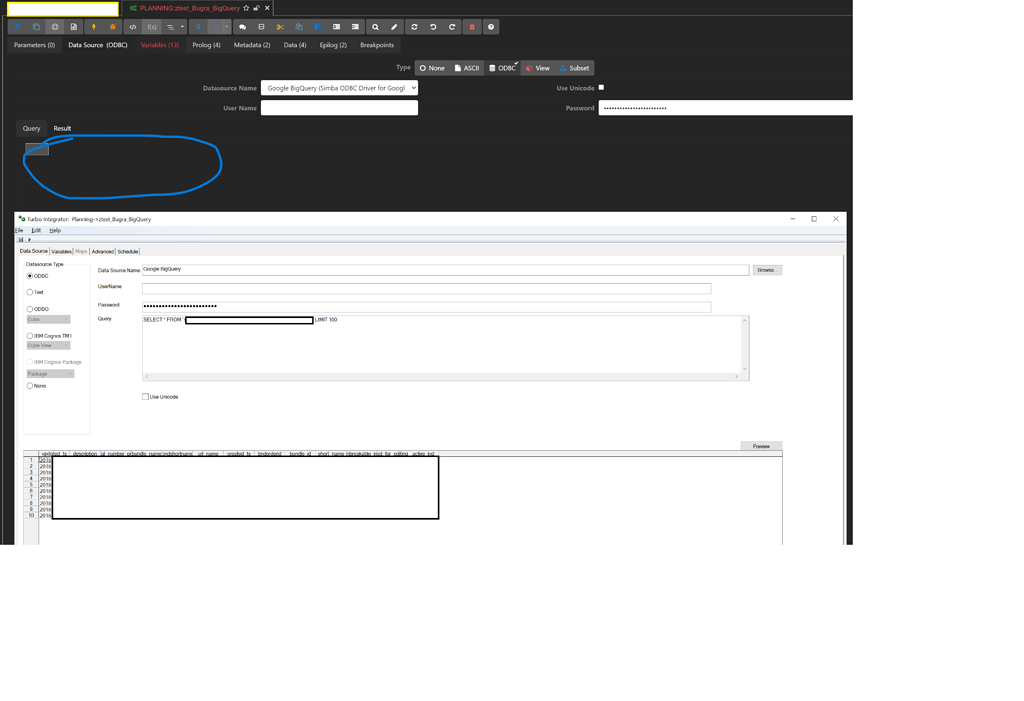Select the Subset type option
The image size is (1024, 701).
[577, 67]
